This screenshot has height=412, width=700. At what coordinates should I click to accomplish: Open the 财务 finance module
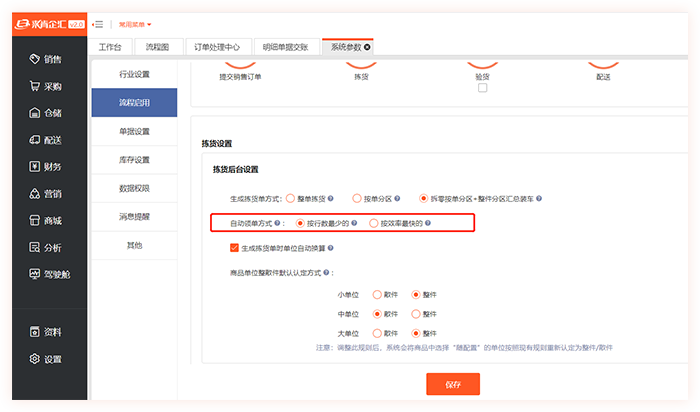pyautogui.click(x=46, y=166)
